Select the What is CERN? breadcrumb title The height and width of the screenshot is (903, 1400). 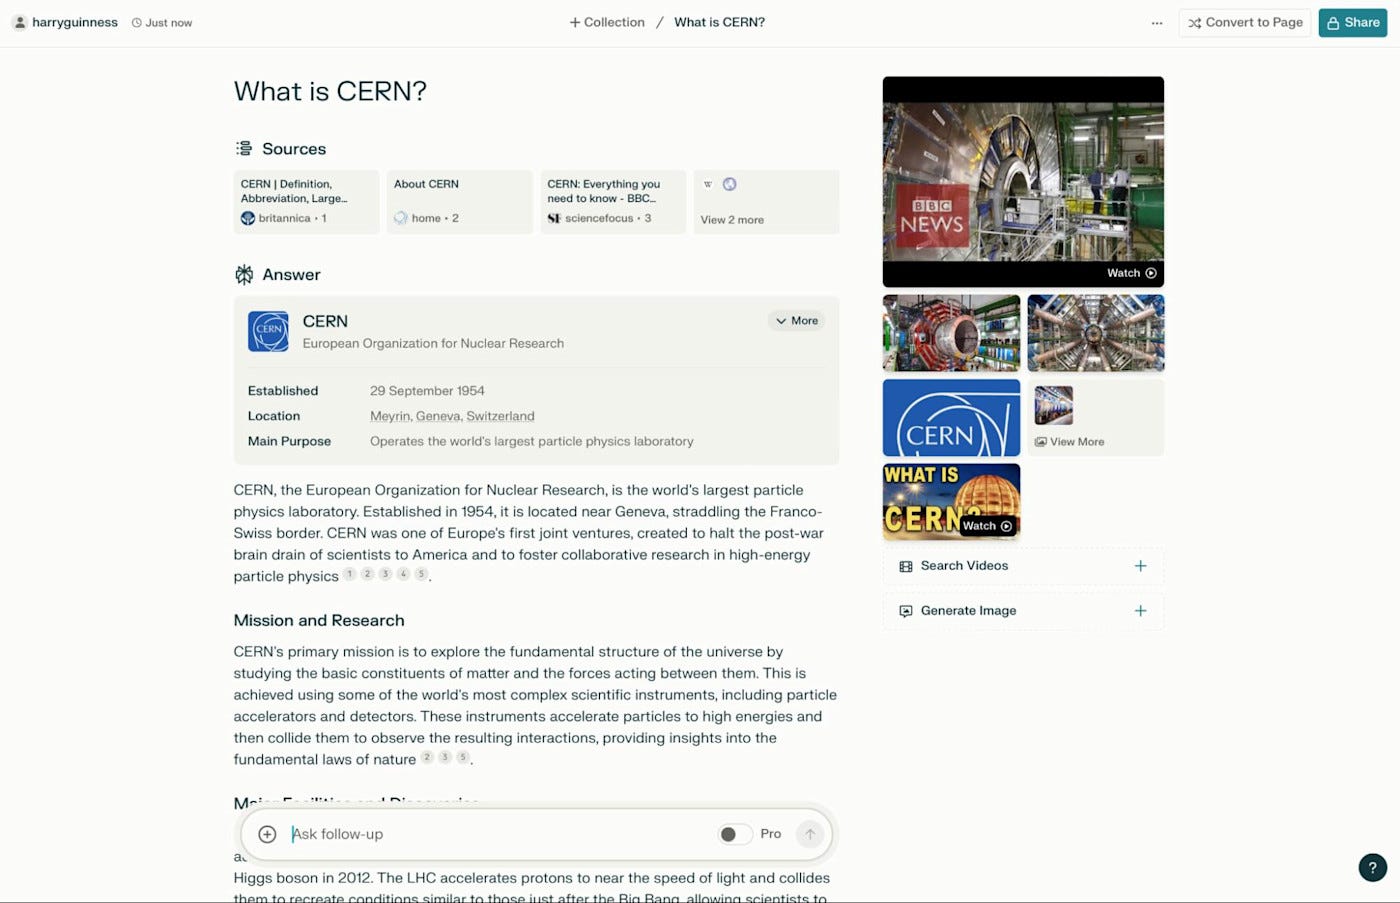coord(719,22)
